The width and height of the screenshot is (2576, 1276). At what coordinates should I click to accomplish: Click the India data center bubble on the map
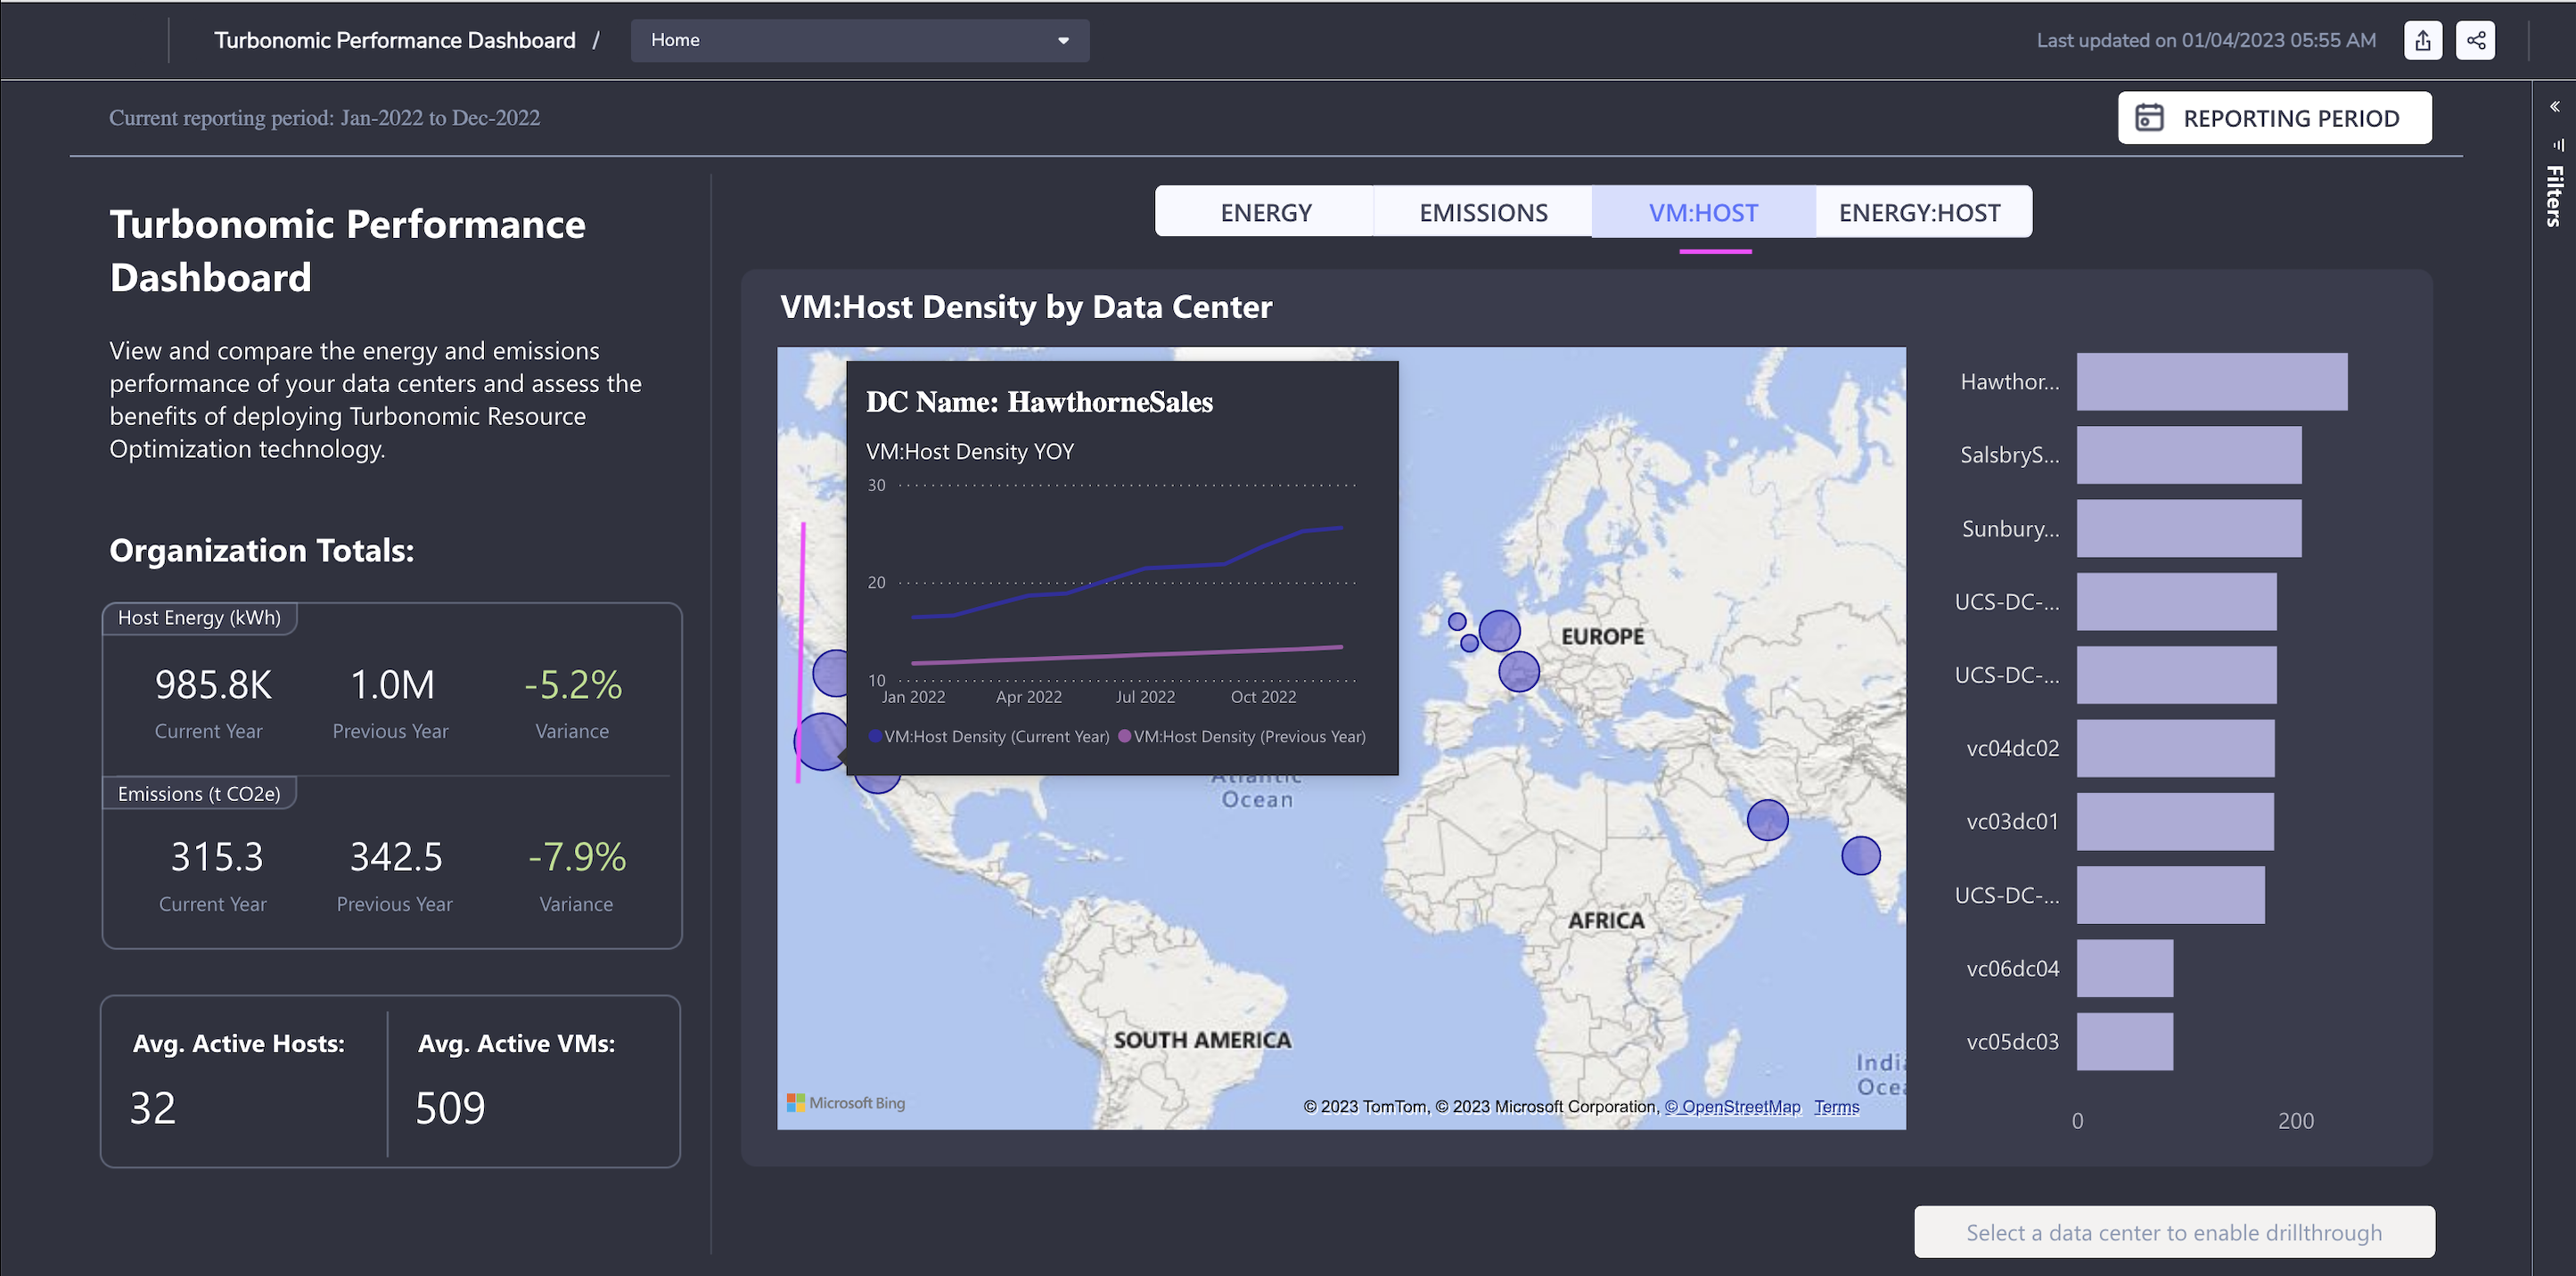click(x=1860, y=855)
